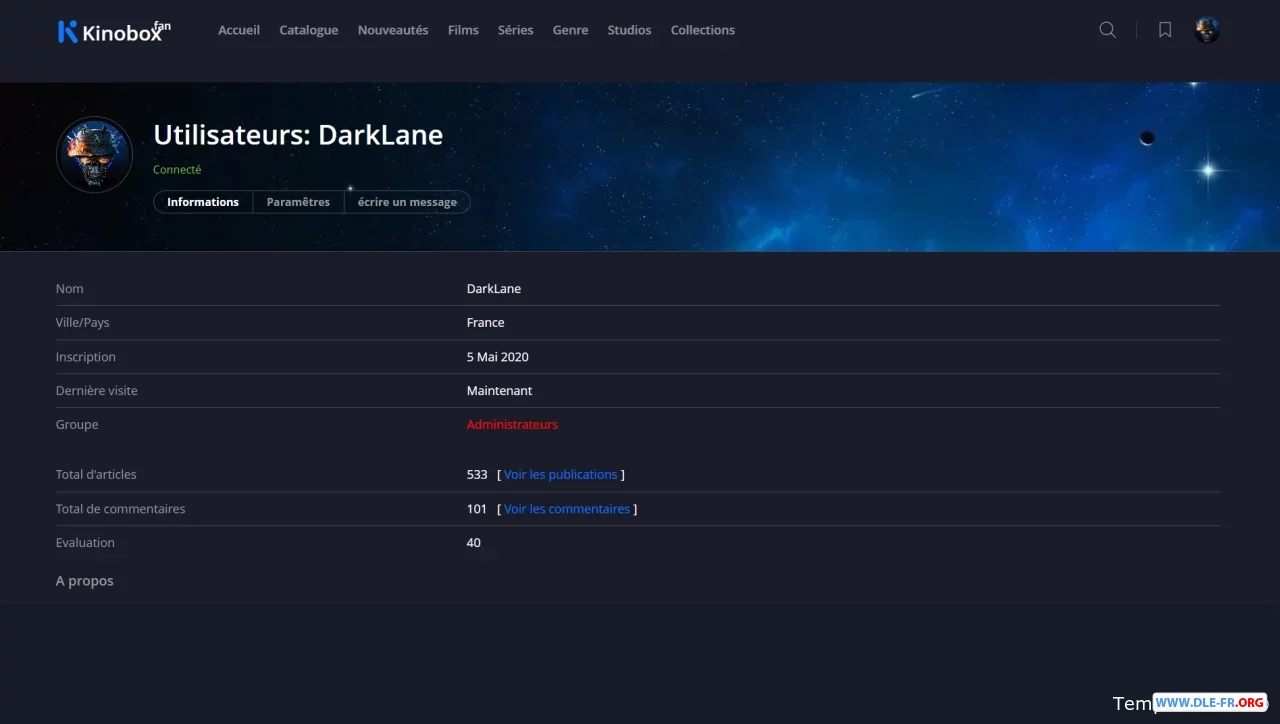The height and width of the screenshot is (724, 1280).
Task: Click the Inscription label
Action: pos(86,357)
